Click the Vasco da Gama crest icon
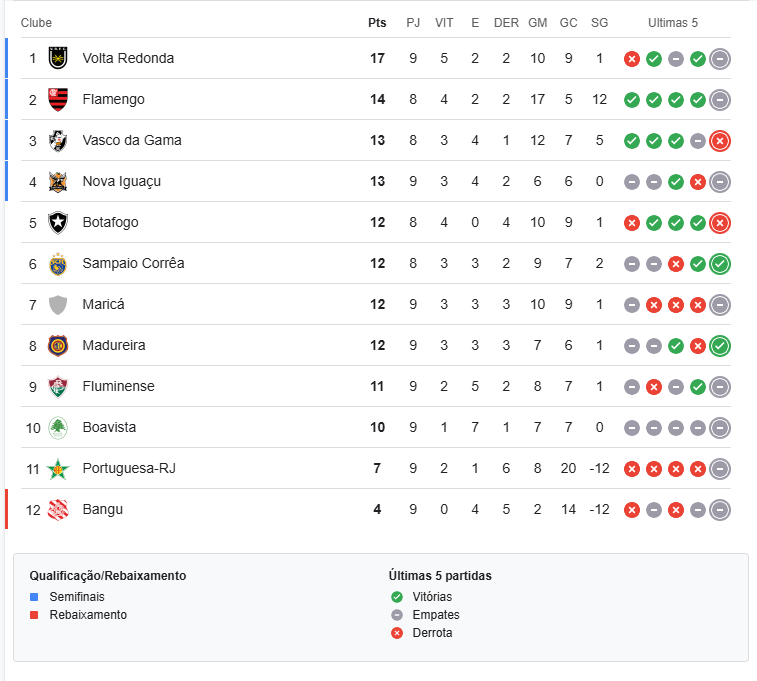This screenshot has height=681, width=757. 58,140
